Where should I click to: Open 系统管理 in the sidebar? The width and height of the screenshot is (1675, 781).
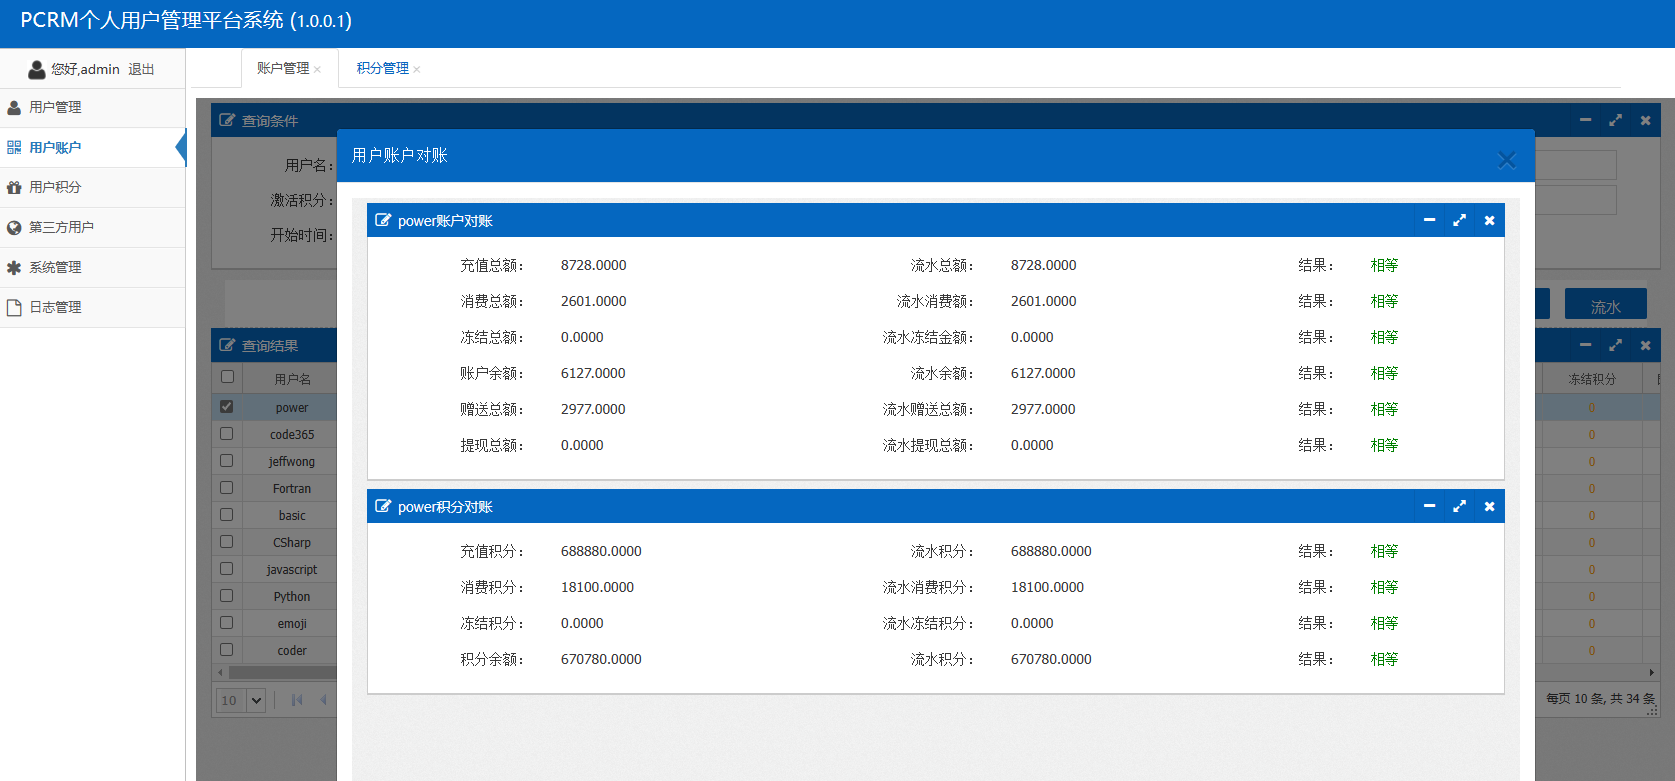click(55, 267)
